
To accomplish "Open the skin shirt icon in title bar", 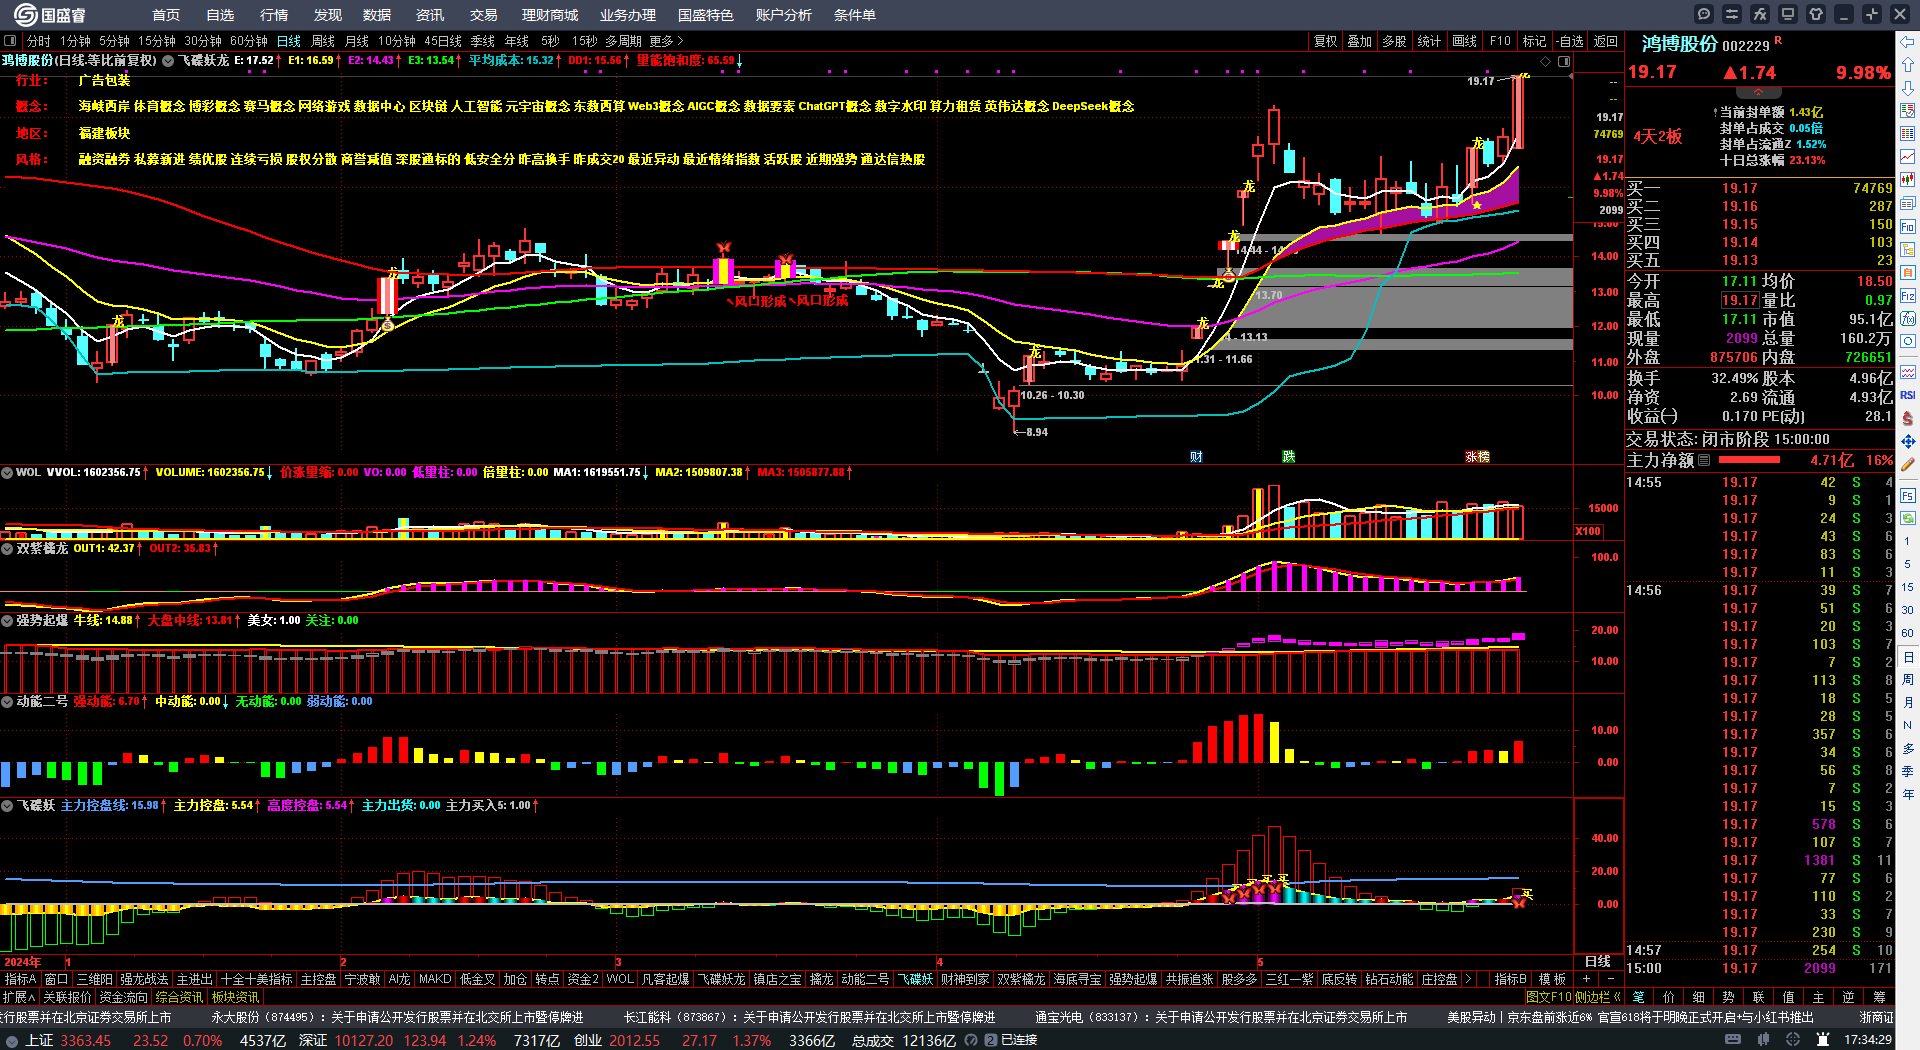I will (x=1816, y=14).
